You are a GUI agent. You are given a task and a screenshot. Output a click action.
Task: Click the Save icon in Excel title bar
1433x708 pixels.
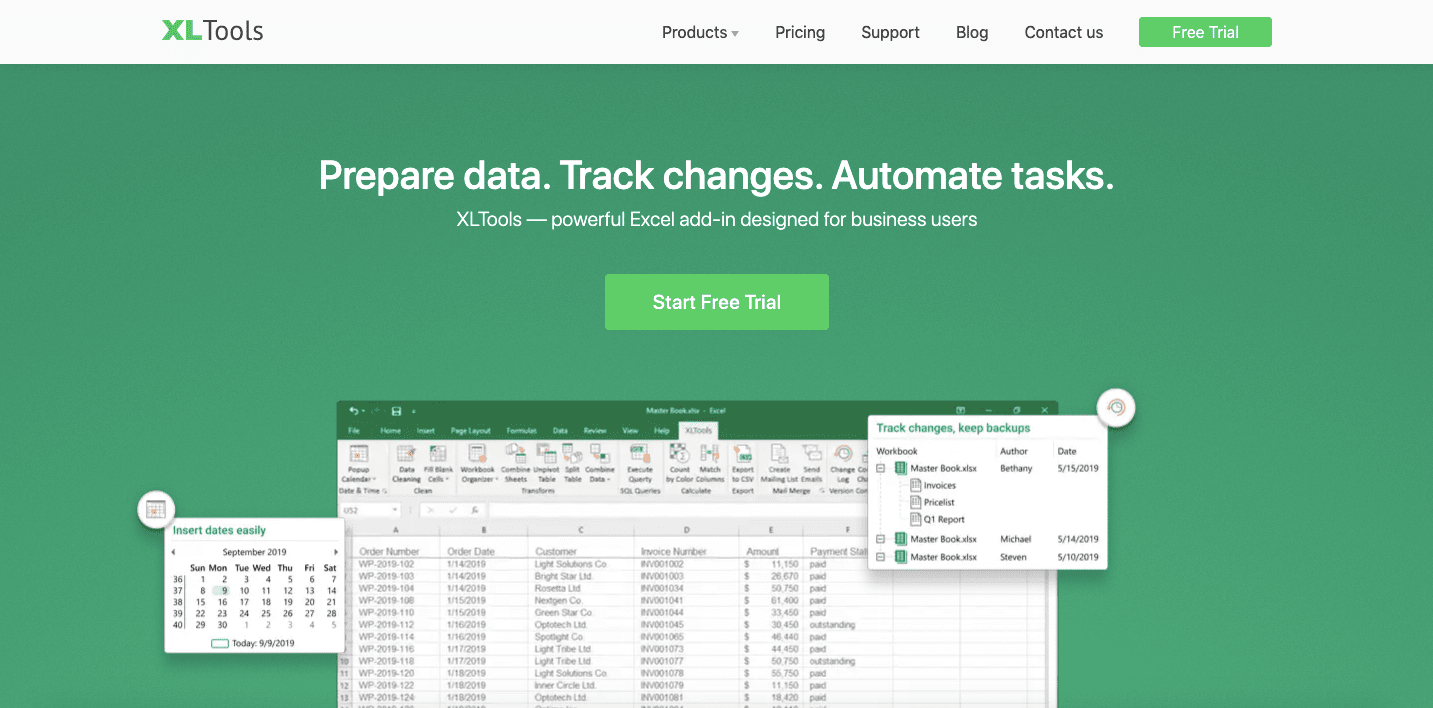pyautogui.click(x=396, y=411)
